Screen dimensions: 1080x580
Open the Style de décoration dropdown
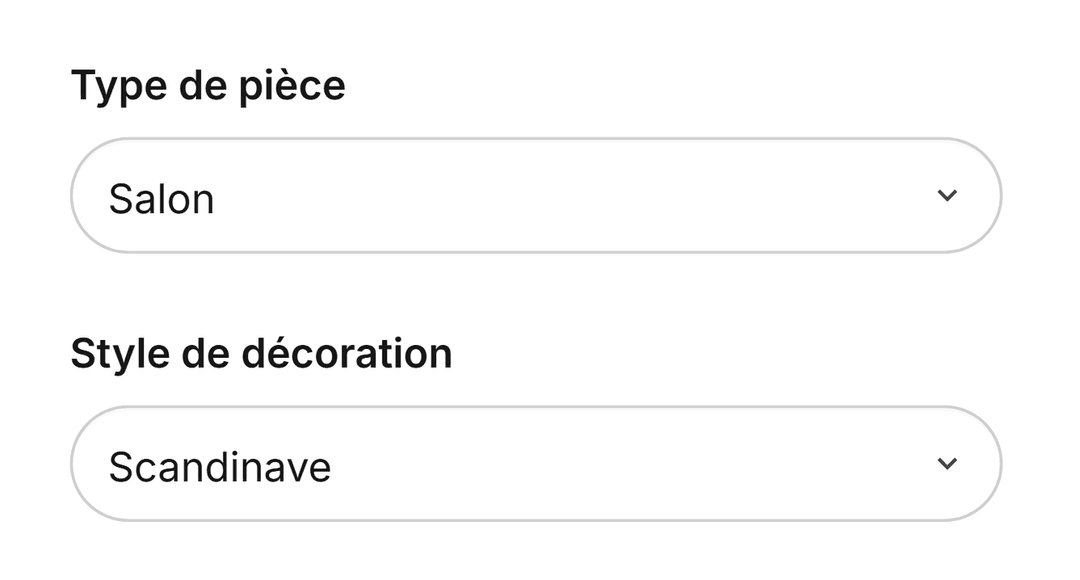click(x=535, y=464)
